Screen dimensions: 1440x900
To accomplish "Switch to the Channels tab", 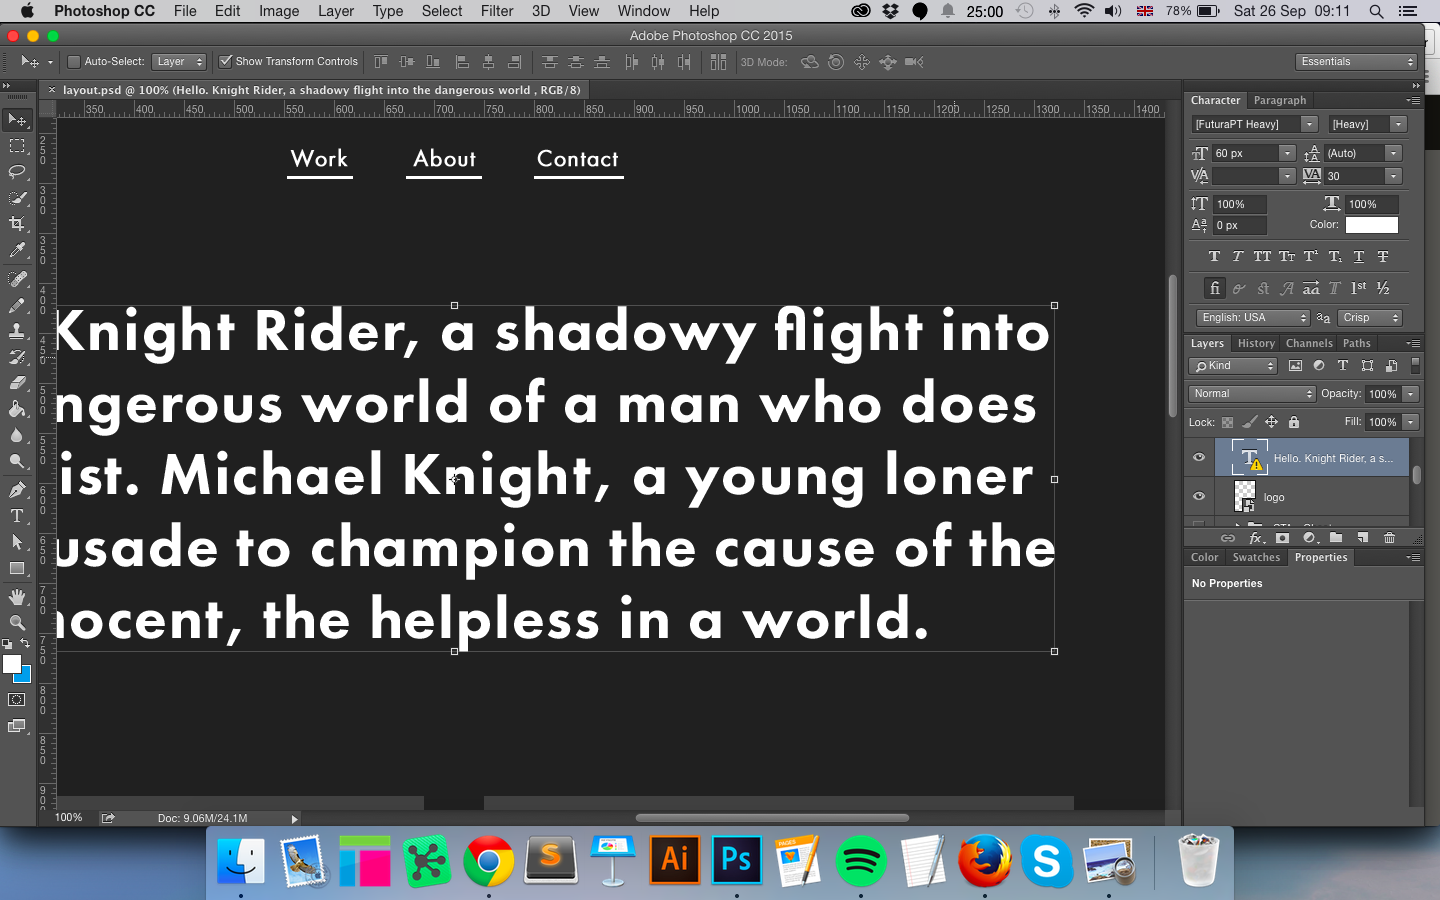I will pyautogui.click(x=1309, y=343).
